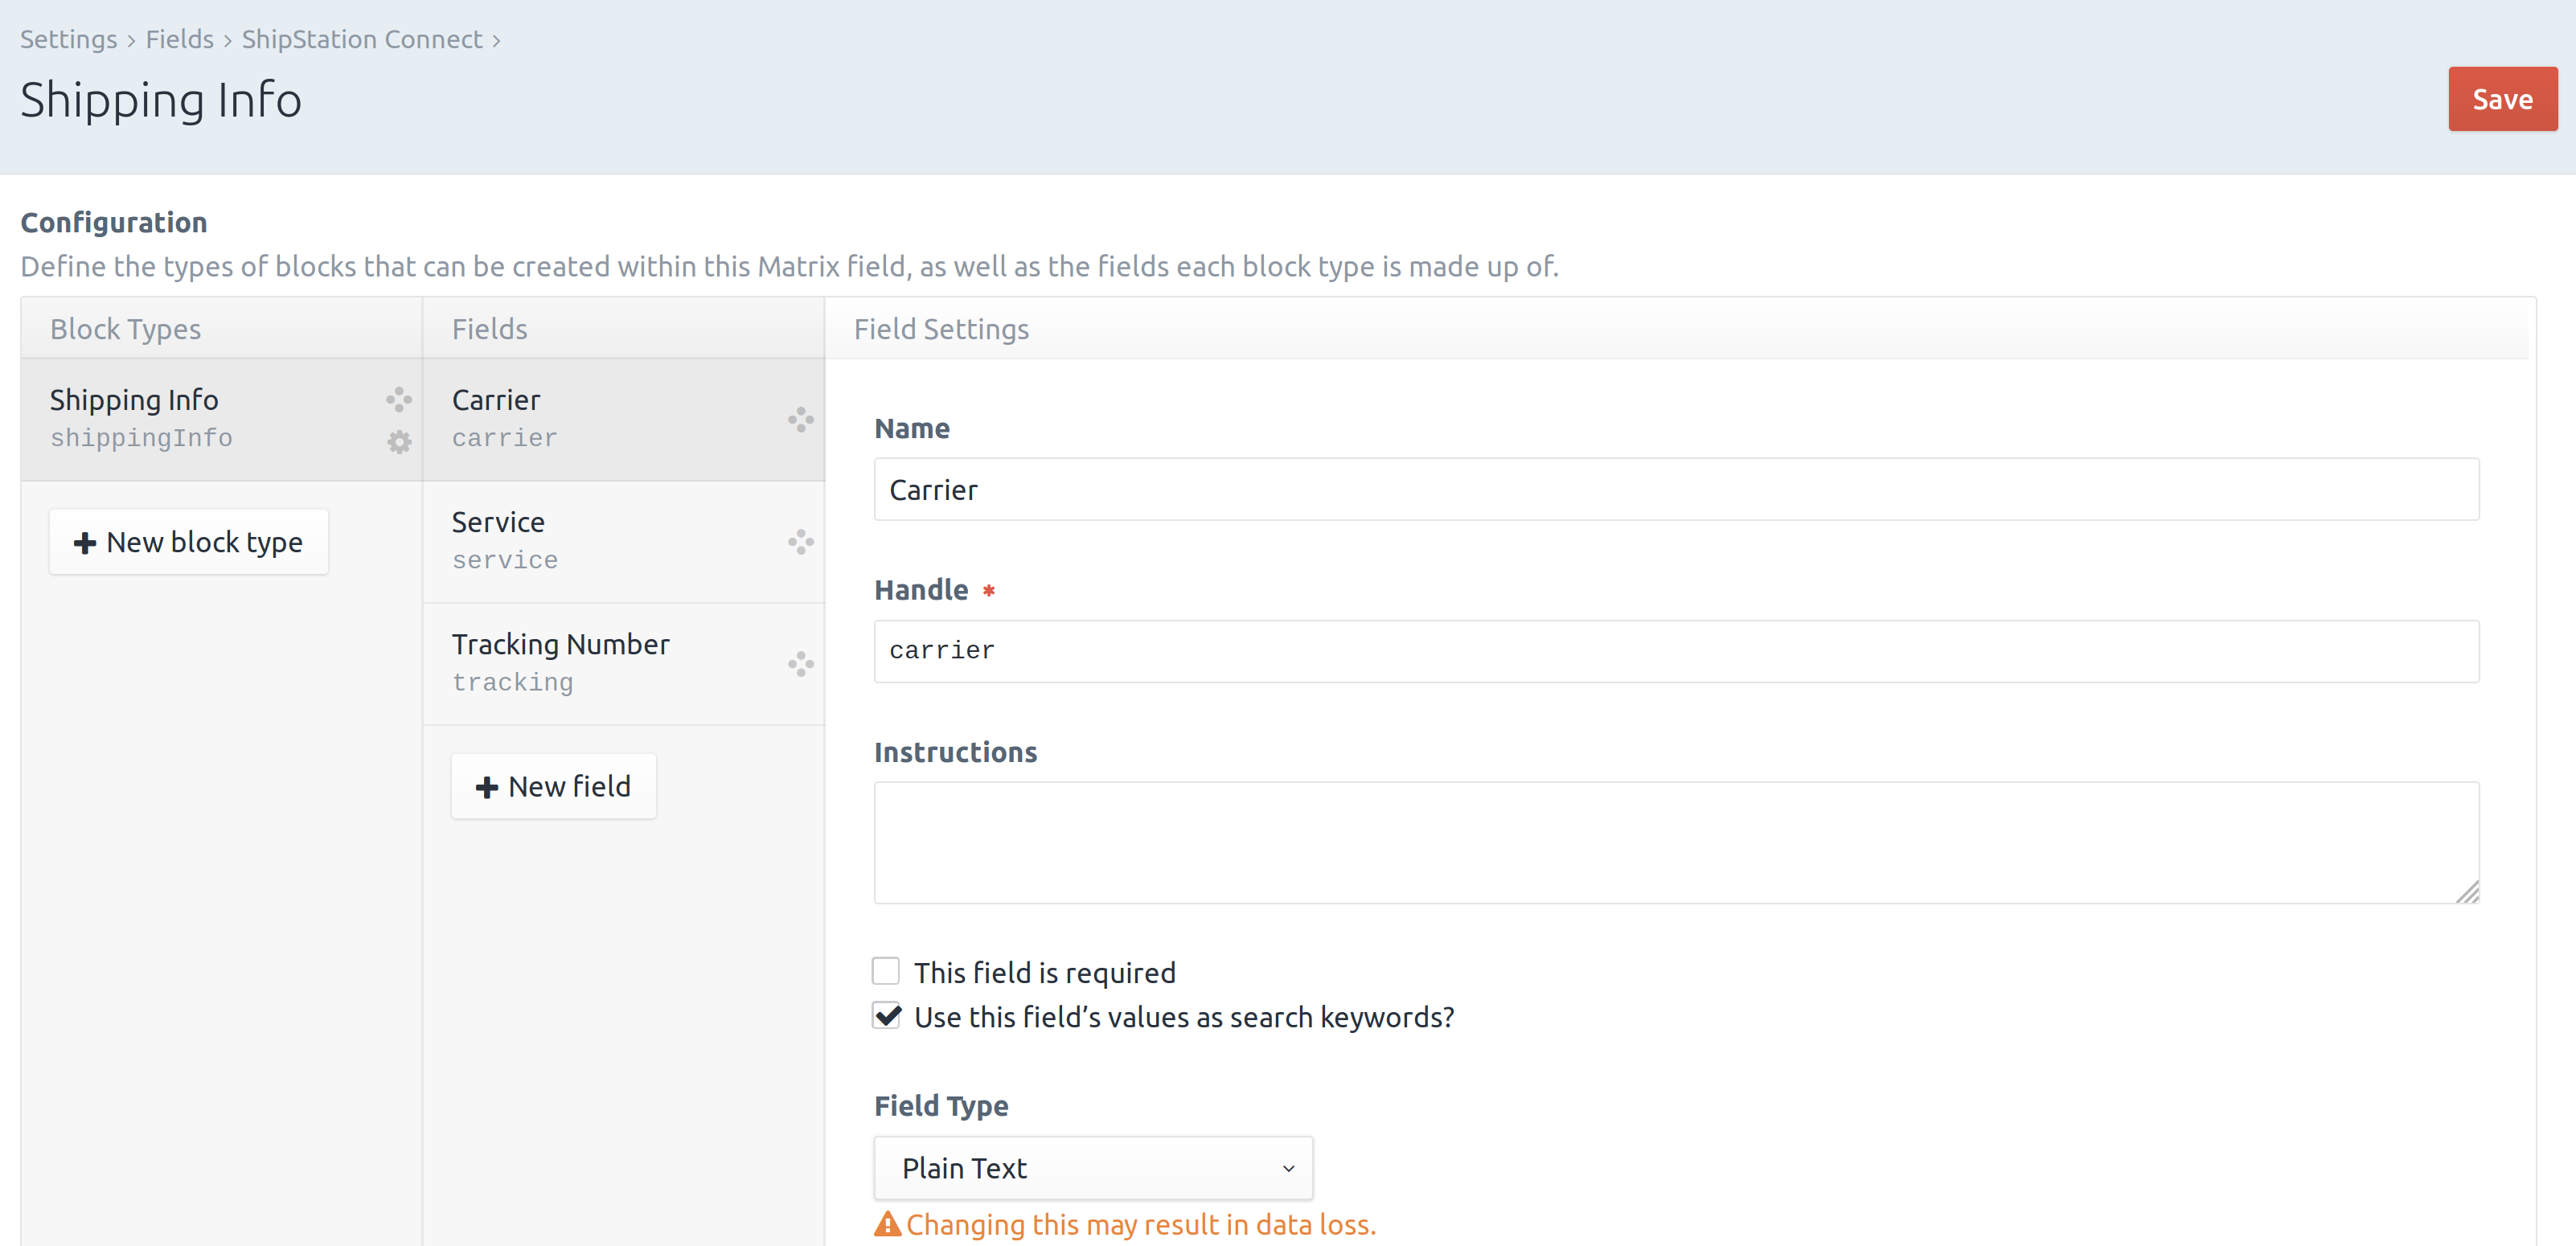Click move handle for Shipping Info block type
2576x1246 pixels.
[399, 399]
